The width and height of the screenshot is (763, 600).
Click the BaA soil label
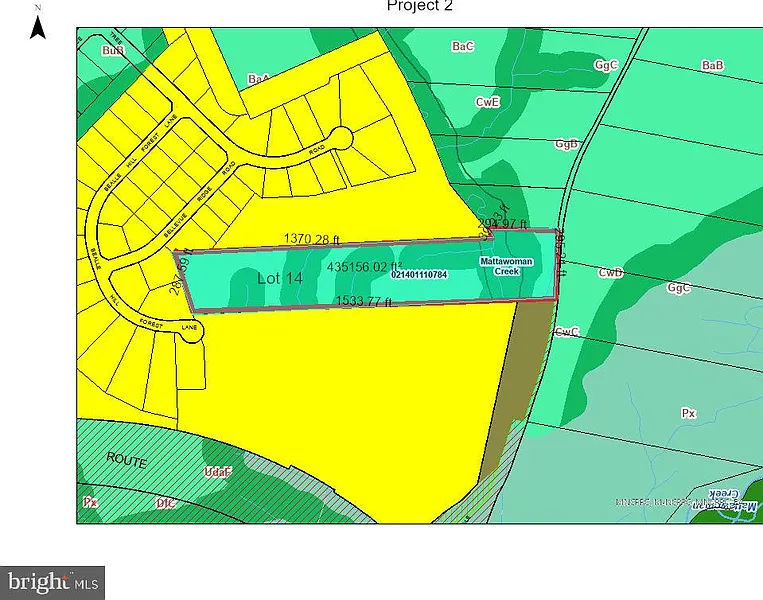tap(258, 78)
